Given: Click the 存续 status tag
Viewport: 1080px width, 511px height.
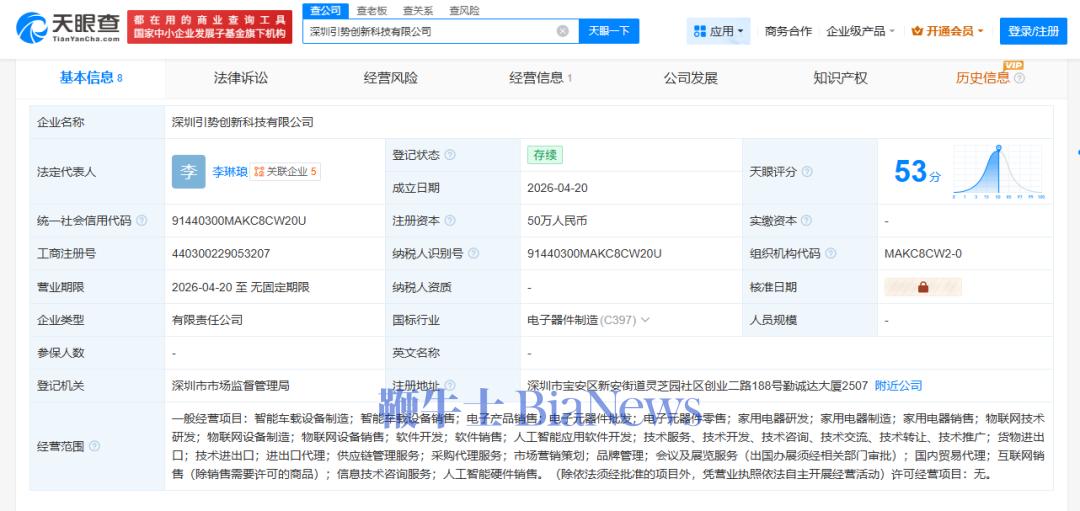Looking at the screenshot, I should 545,155.
